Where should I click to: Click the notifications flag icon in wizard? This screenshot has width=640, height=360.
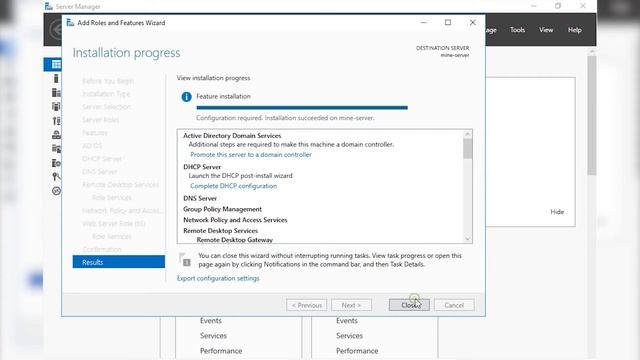tap(185, 260)
